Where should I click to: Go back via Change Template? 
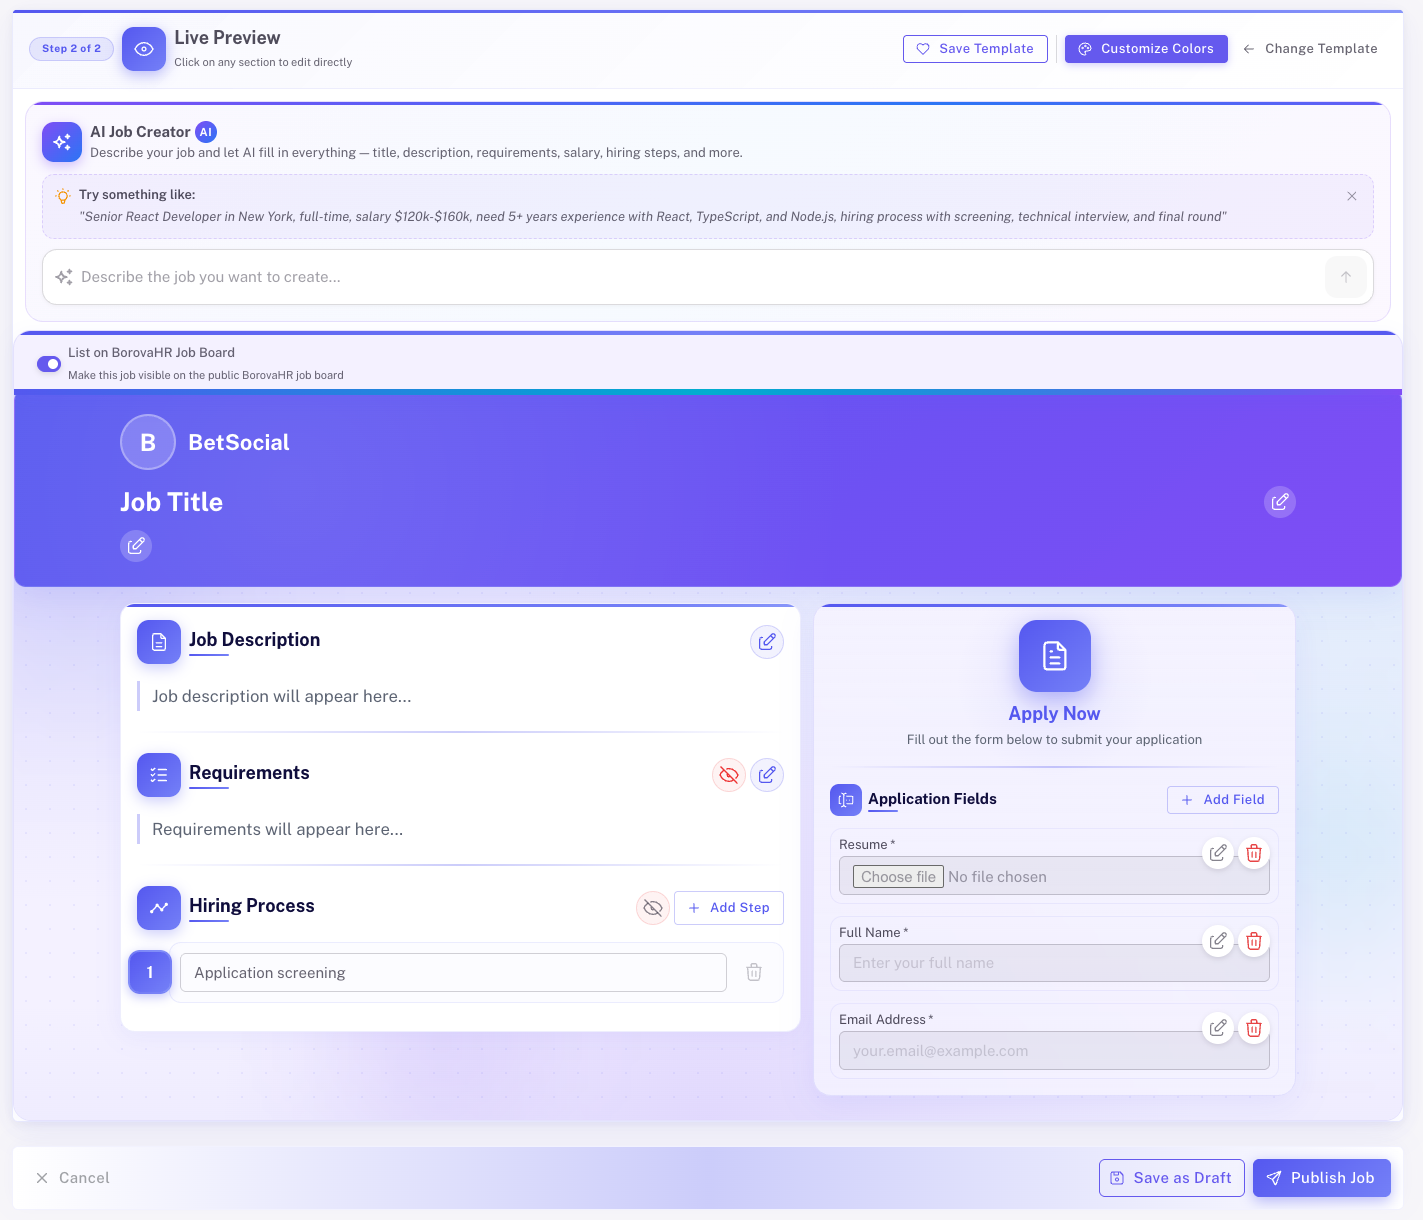(1310, 48)
